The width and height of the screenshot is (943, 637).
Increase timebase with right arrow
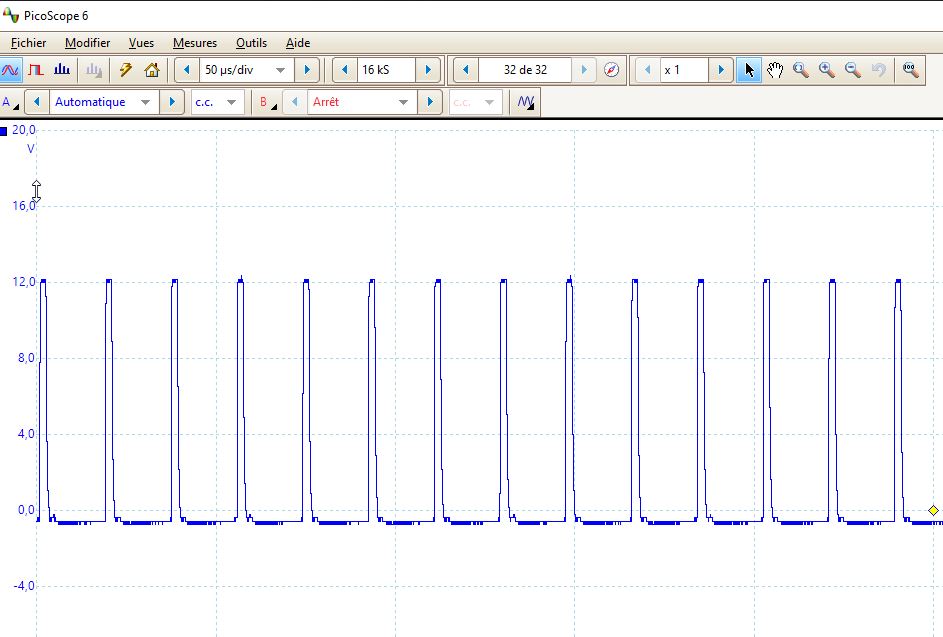point(307,70)
